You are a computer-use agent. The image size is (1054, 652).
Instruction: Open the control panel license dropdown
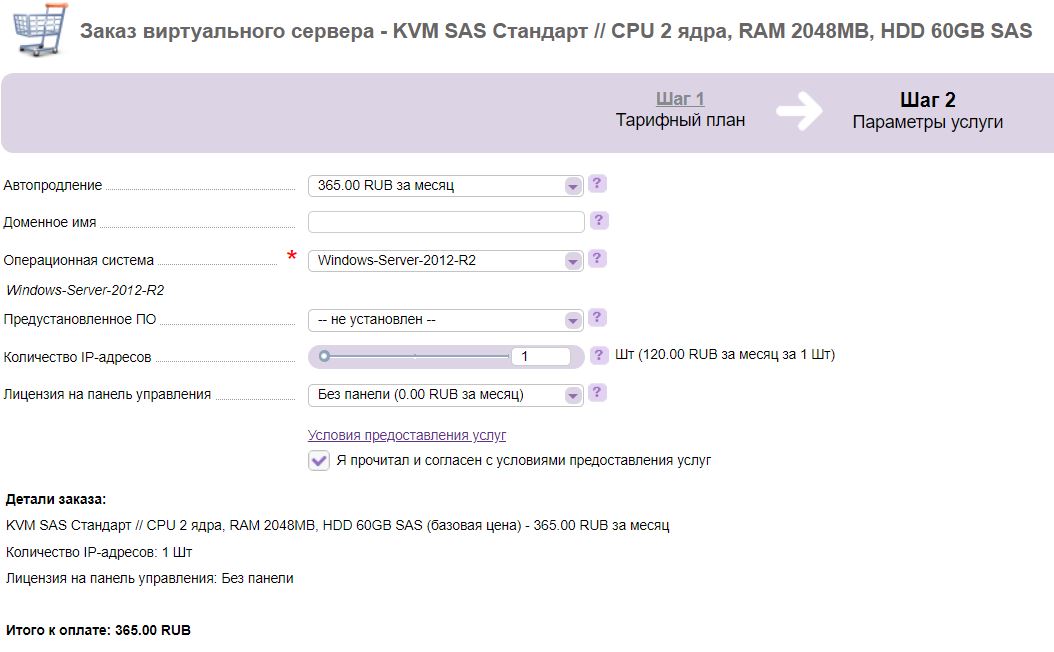point(446,395)
